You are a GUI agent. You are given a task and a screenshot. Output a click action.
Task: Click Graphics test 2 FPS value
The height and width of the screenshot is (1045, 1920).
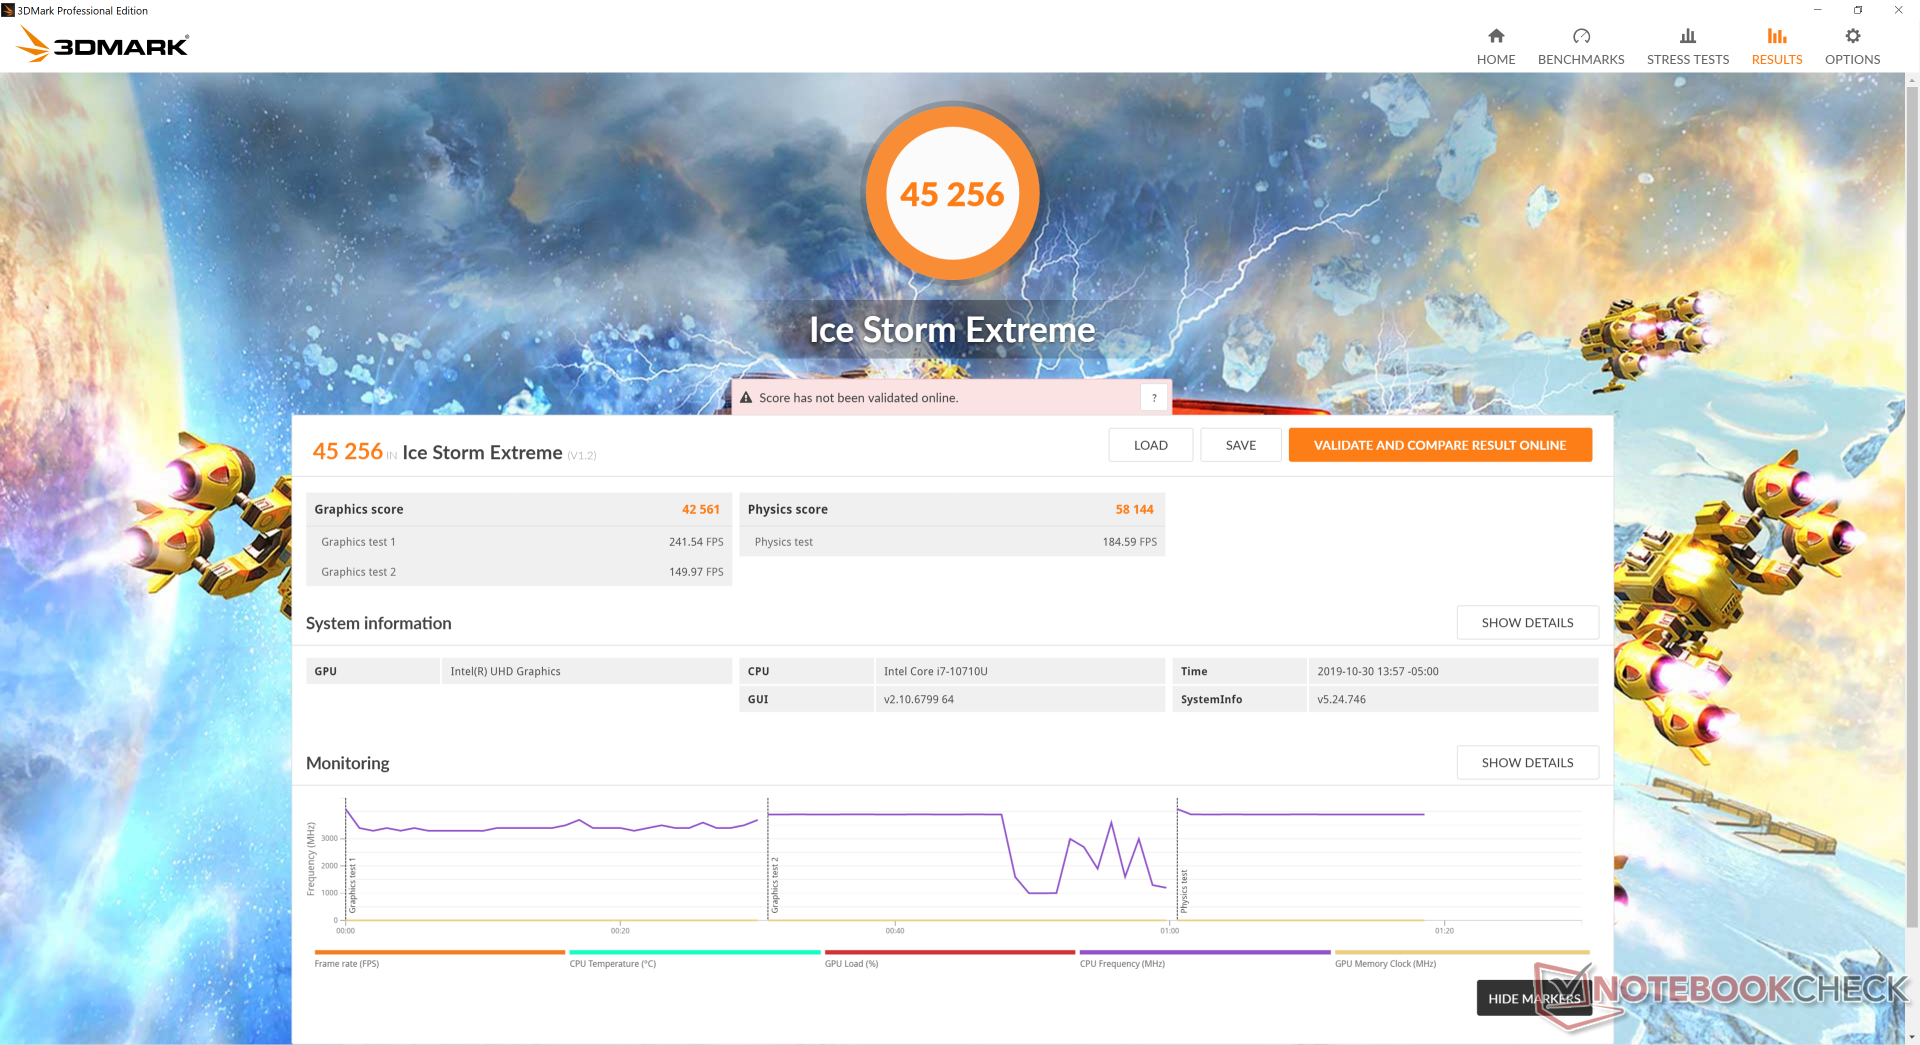click(x=696, y=572)
